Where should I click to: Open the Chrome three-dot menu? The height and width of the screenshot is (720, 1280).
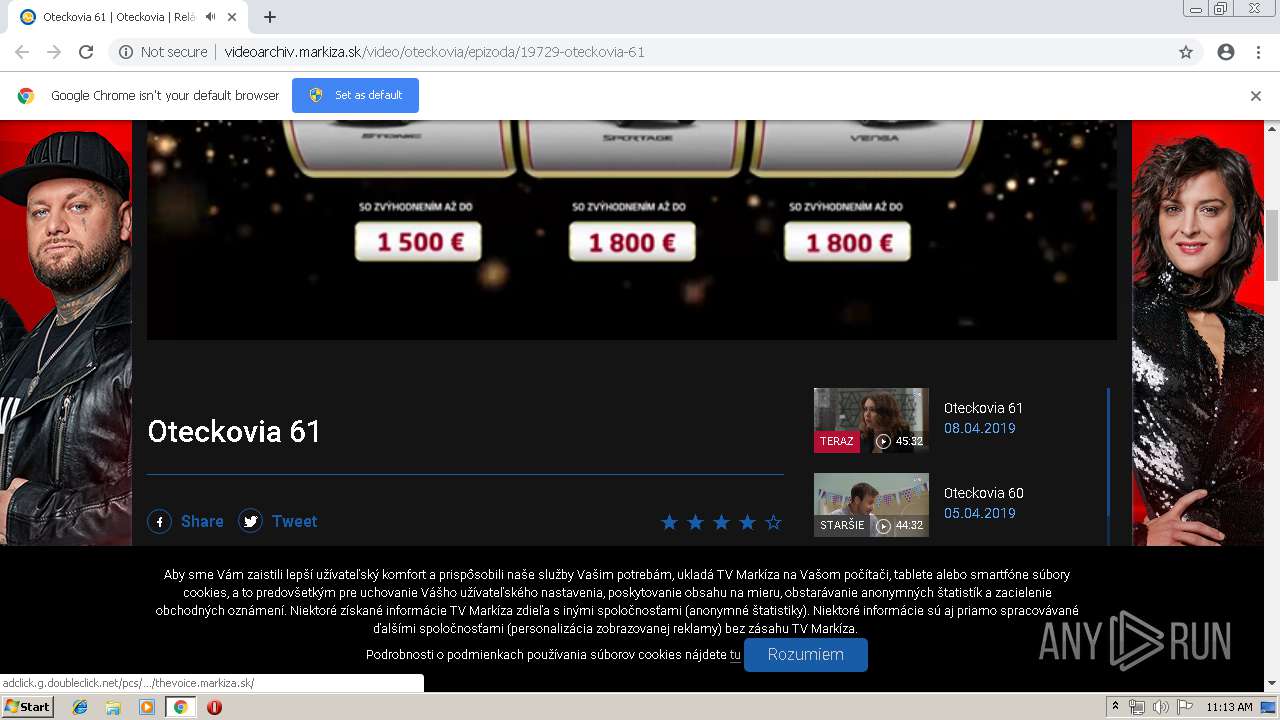tap(1258, 52)
